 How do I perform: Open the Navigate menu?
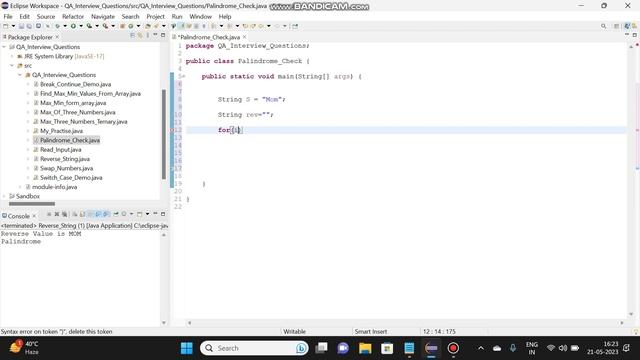click(102, 16)
